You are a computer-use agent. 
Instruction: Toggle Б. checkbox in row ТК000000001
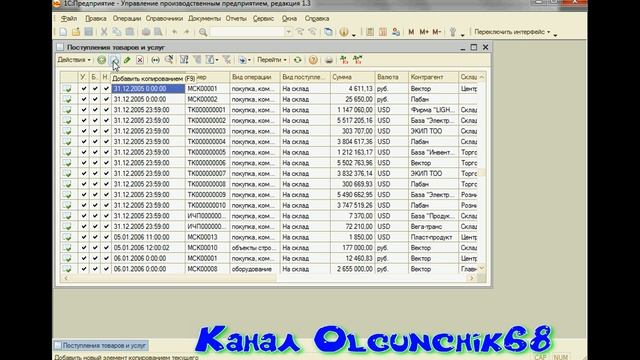[95, 110]
